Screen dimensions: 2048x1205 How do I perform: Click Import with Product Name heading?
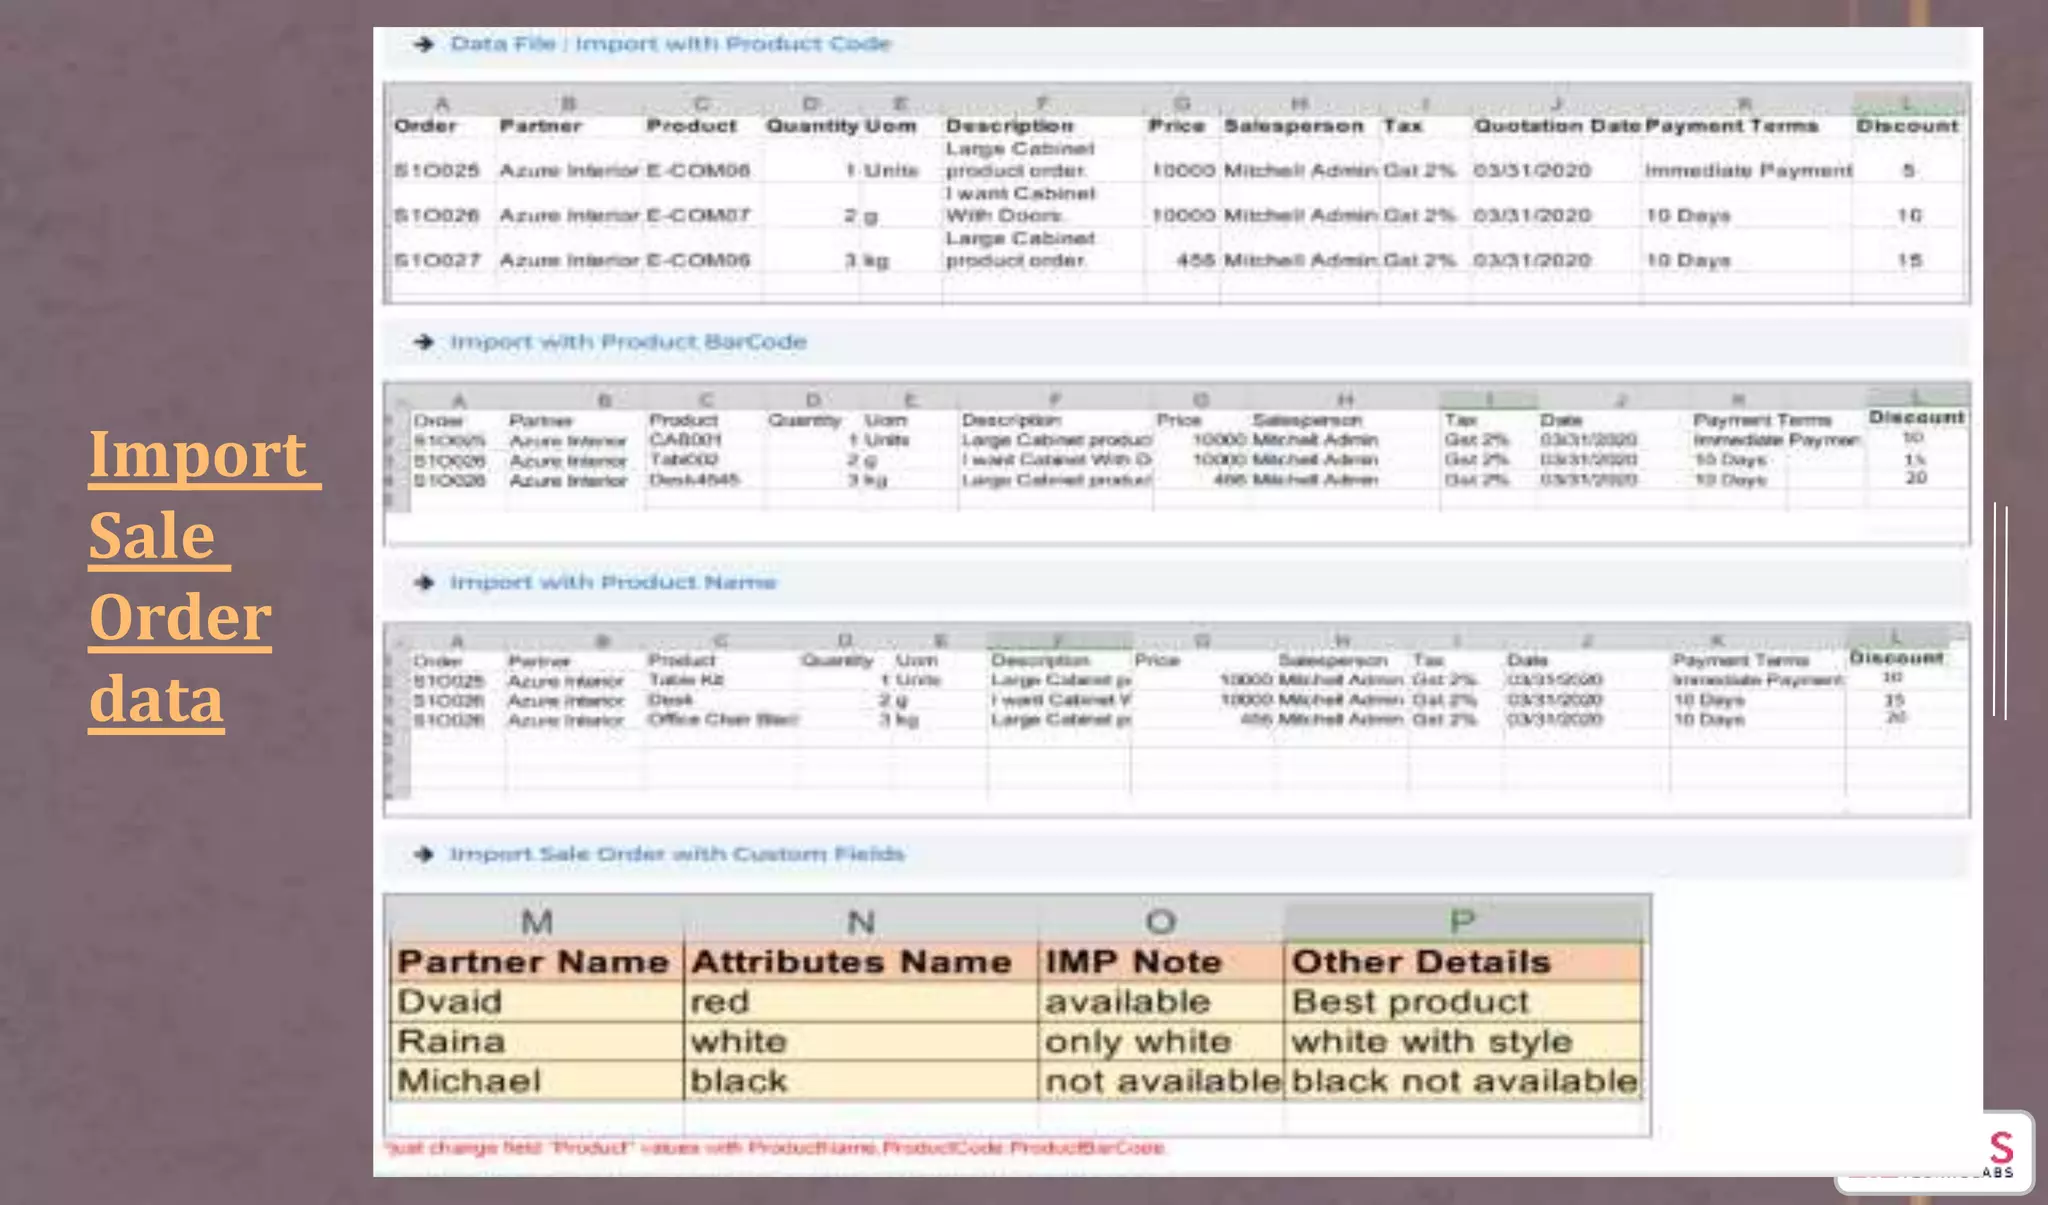612,582
